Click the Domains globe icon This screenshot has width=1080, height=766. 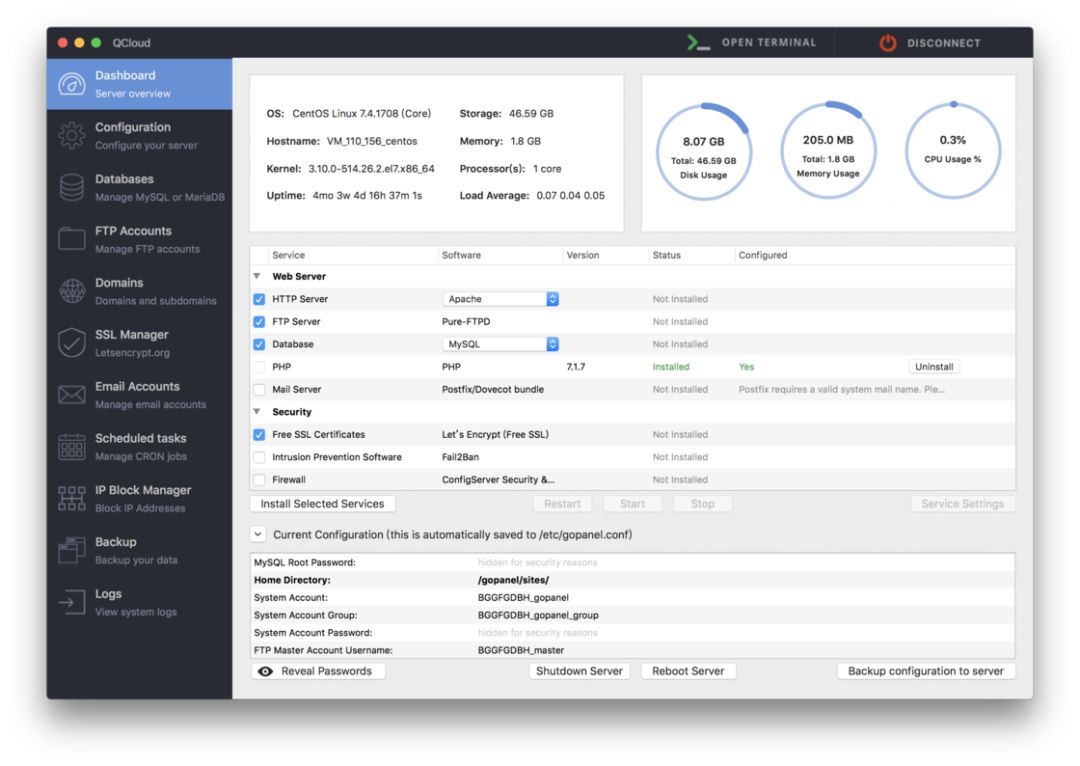point(72,291)
